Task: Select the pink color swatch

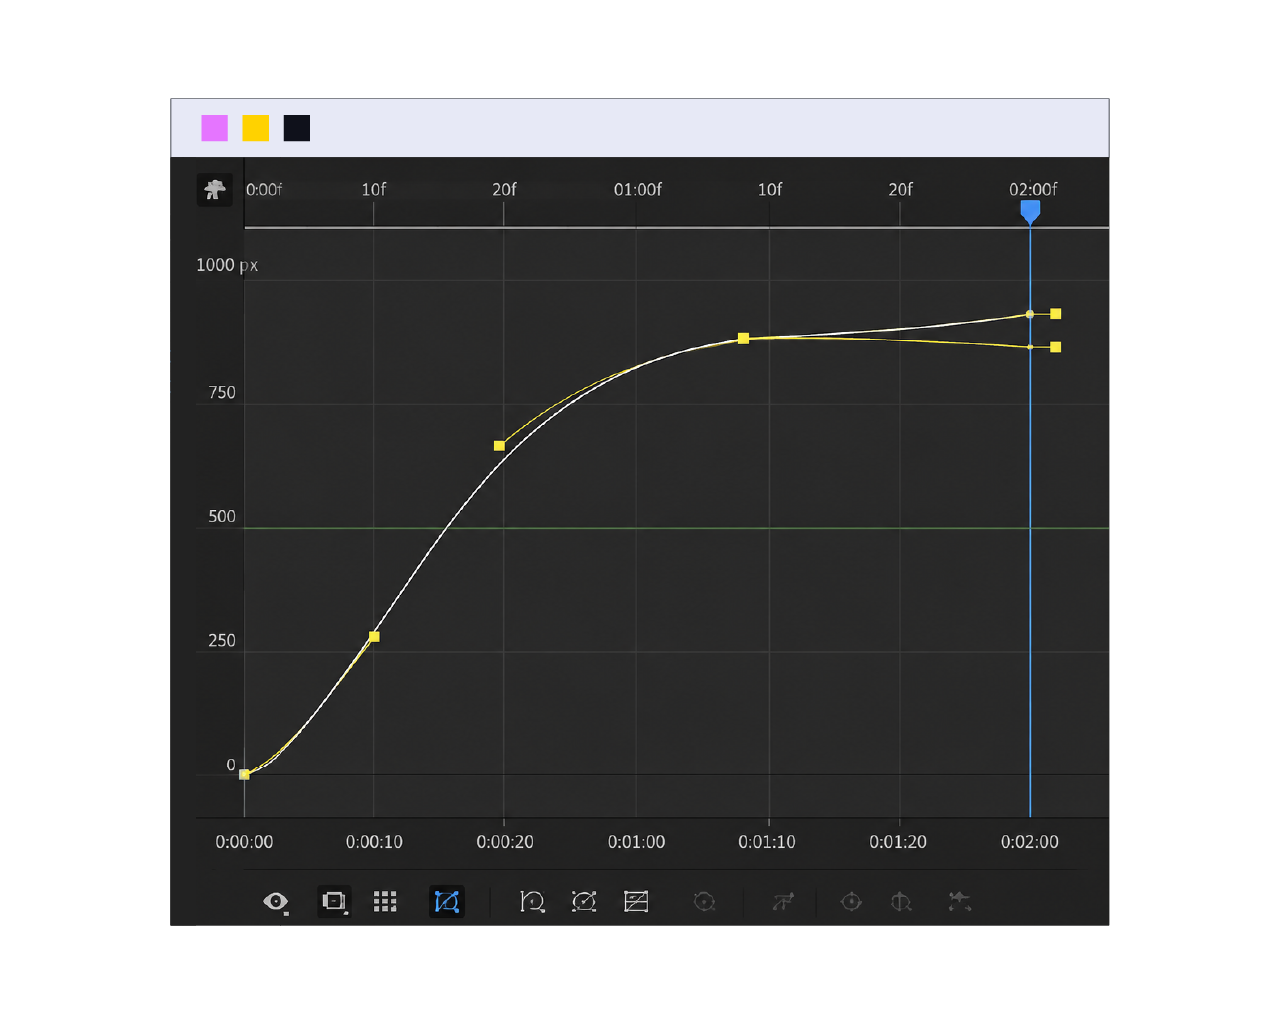Action: 214,128
